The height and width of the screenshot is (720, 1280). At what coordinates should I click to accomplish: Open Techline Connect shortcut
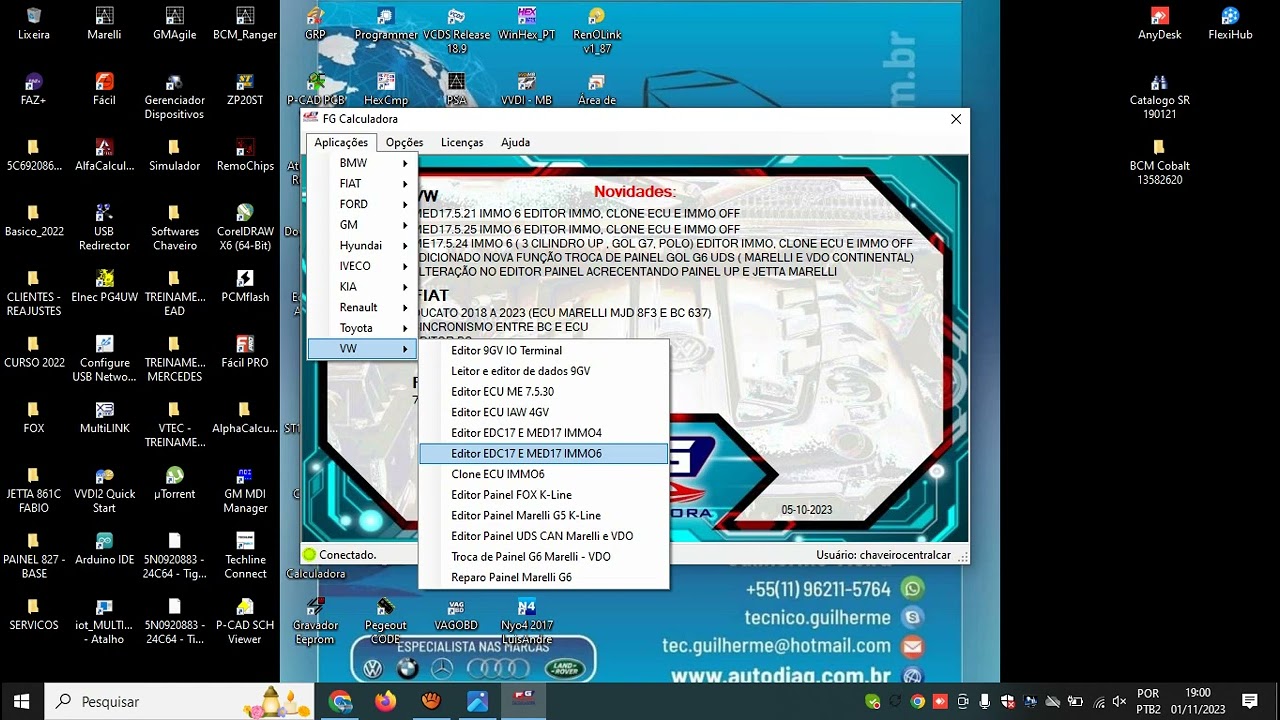click(245, 555)
